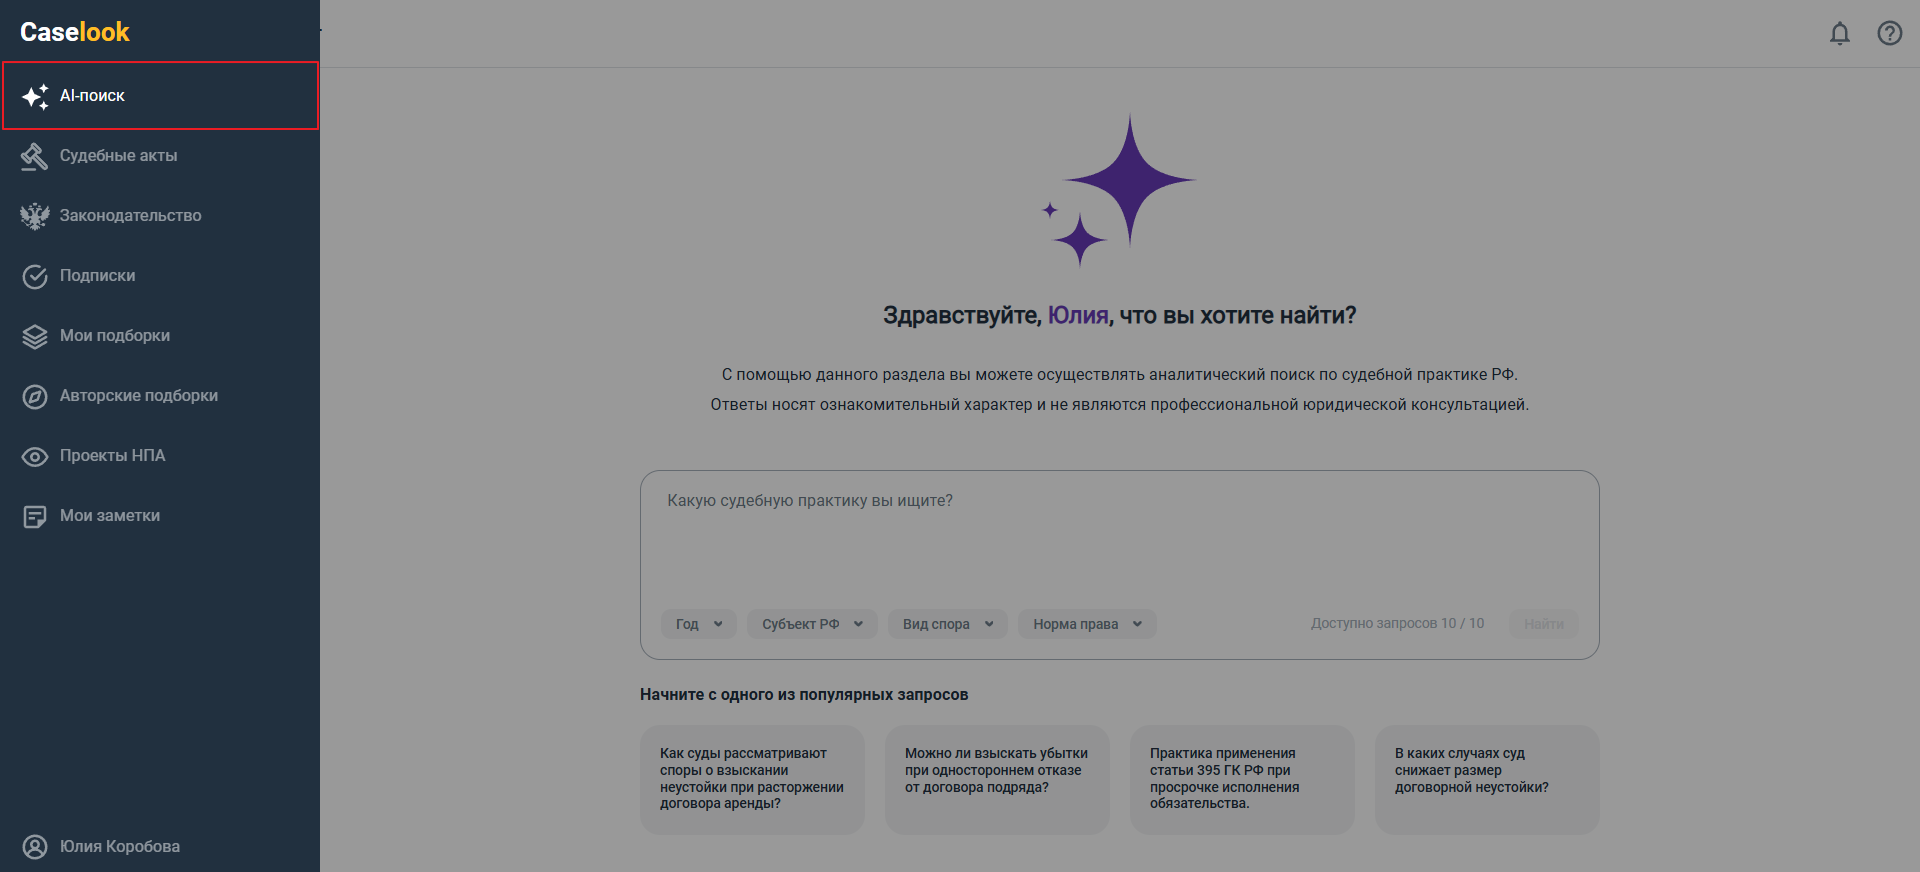Click the help question mark icon
This screenshot has height=872, width=1920.
click(1890, 34)
